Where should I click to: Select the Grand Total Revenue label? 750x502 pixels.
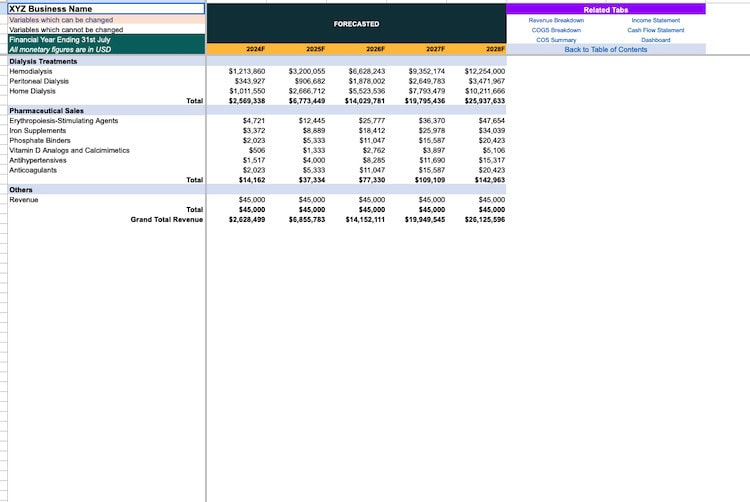[166, 219]
